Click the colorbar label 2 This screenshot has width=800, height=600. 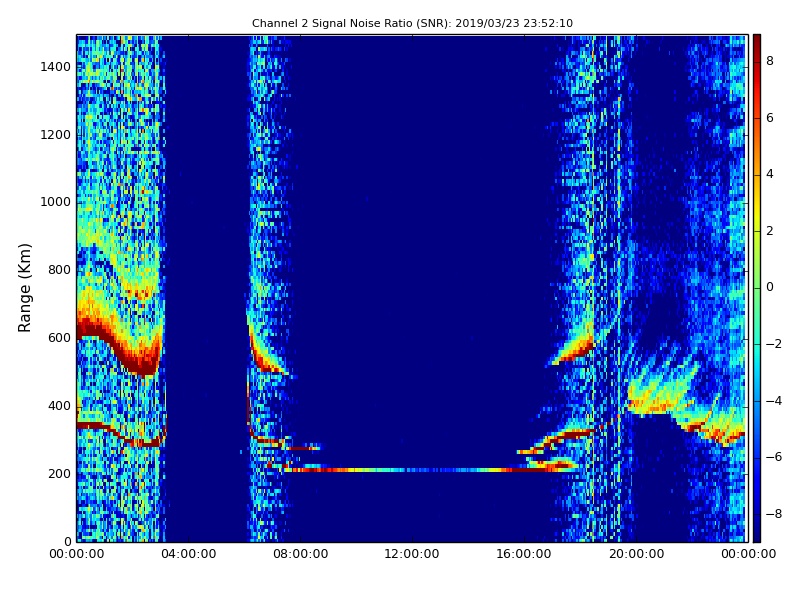(x=770, y=231)
